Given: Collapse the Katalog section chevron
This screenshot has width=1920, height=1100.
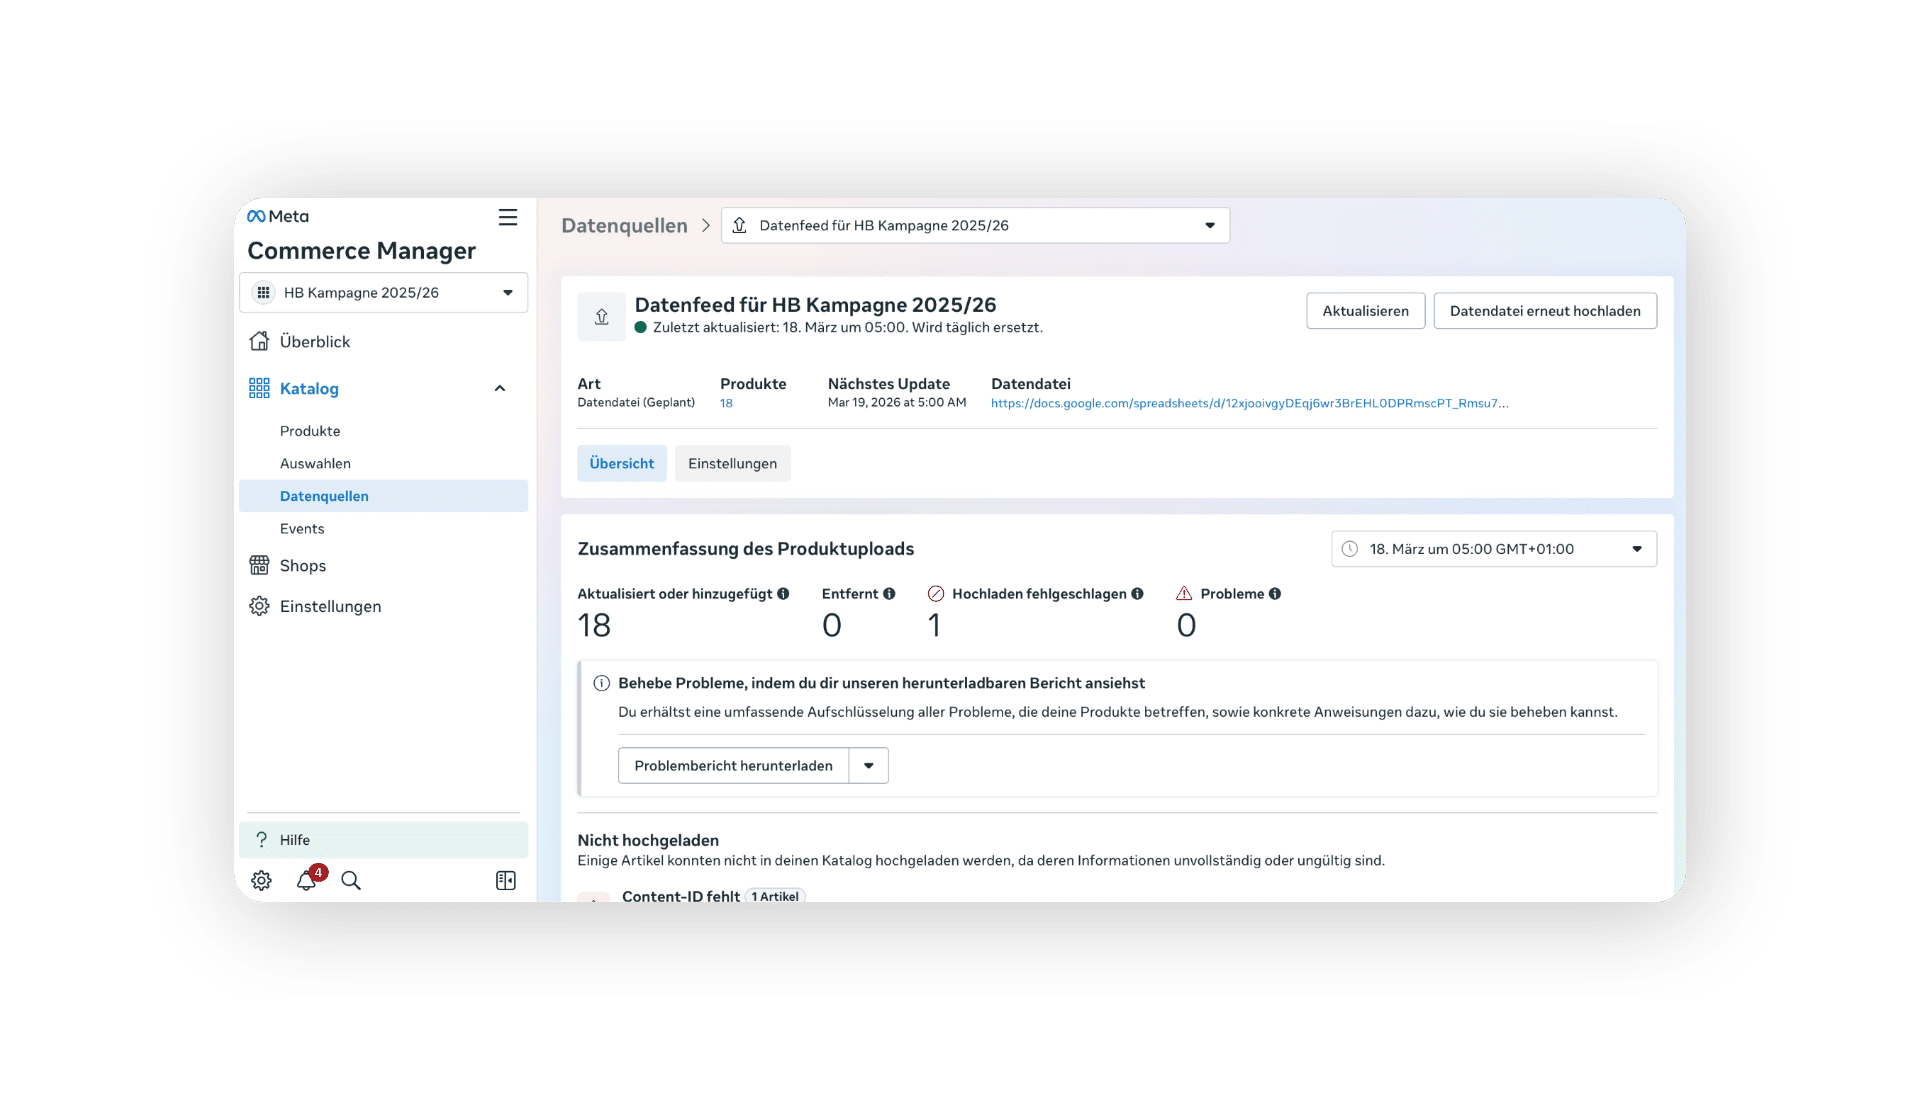Looking at the screenshot, I should (500, 388).
